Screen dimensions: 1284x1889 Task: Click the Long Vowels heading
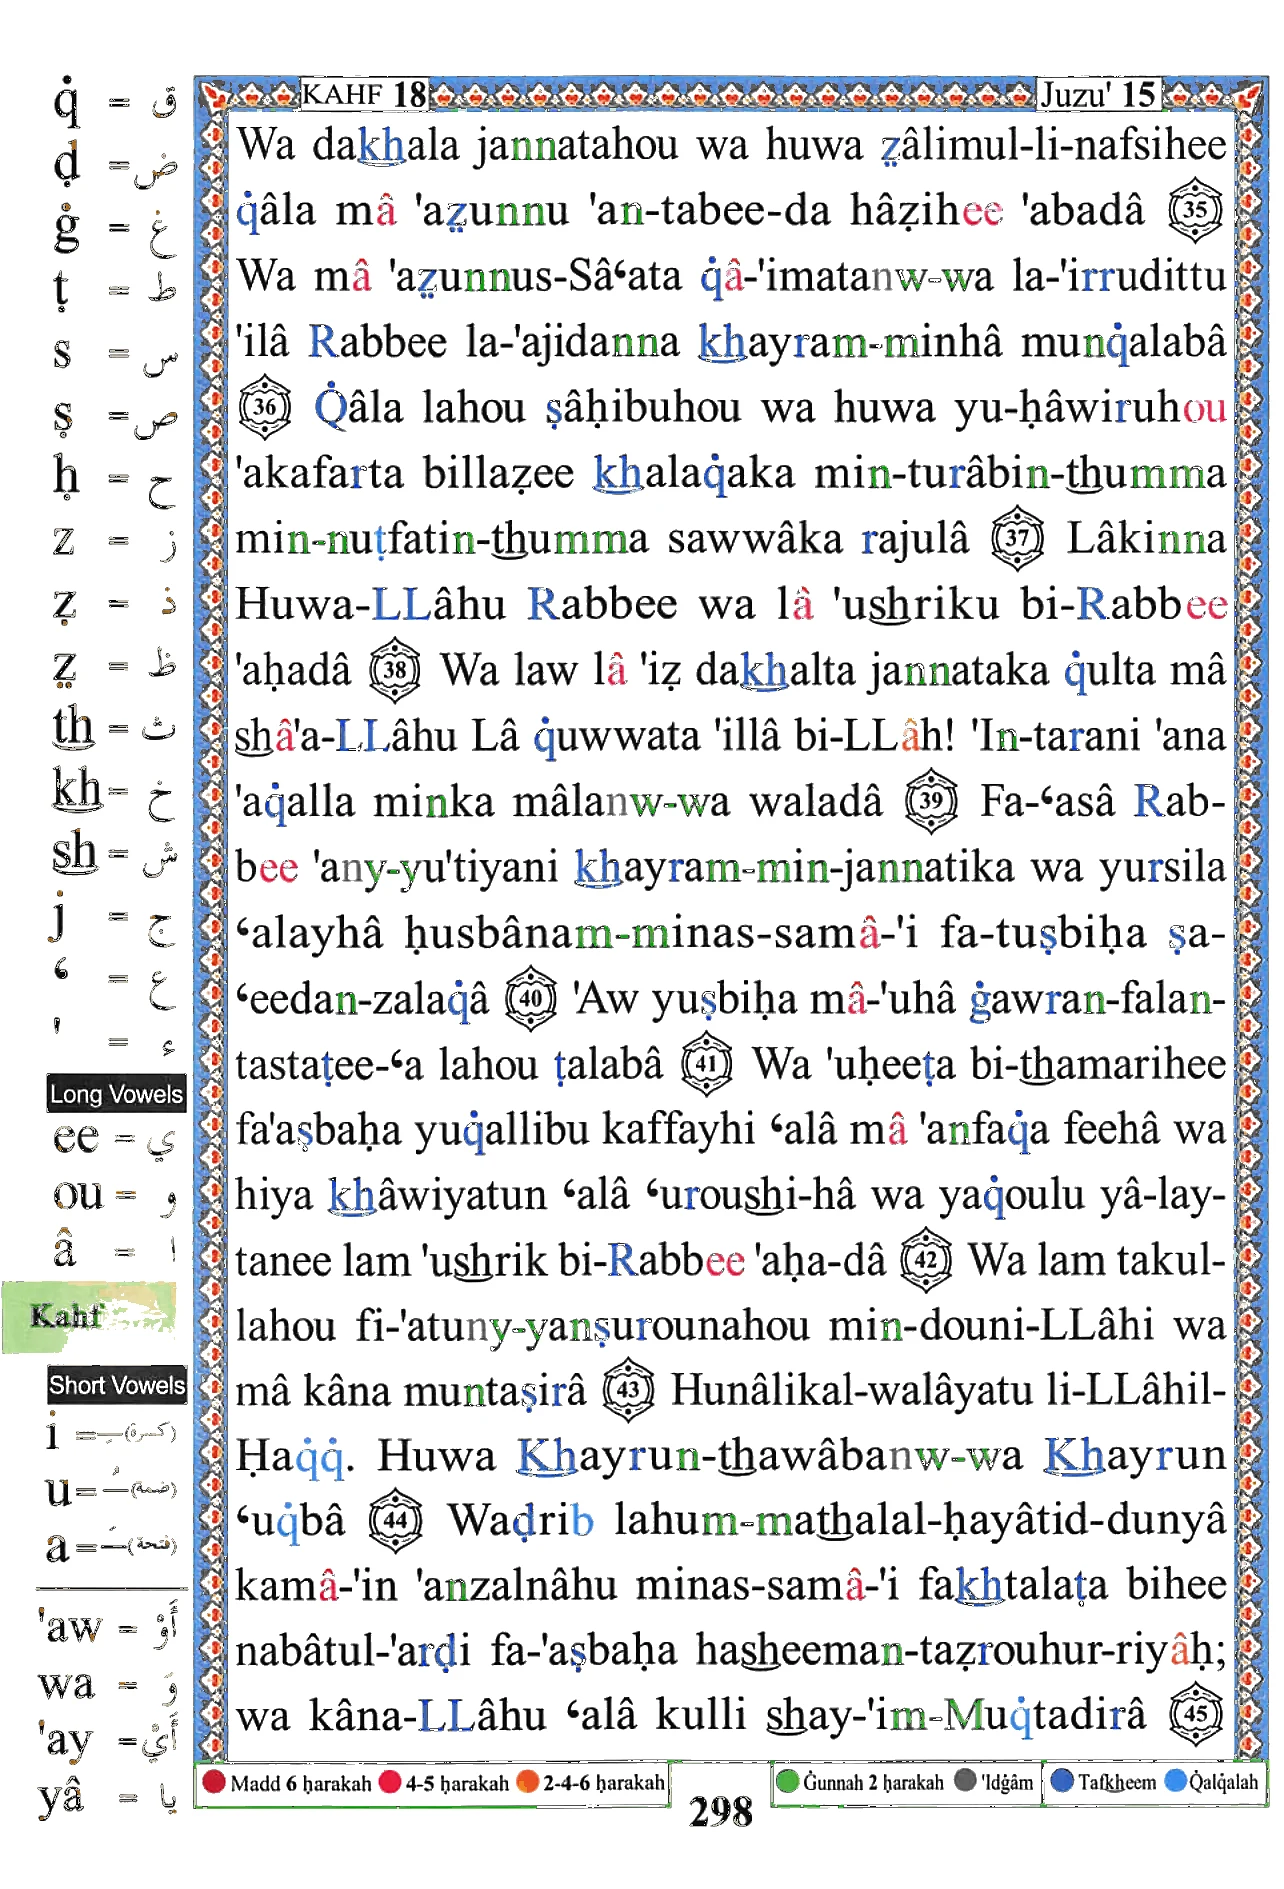coord(116,1094)
